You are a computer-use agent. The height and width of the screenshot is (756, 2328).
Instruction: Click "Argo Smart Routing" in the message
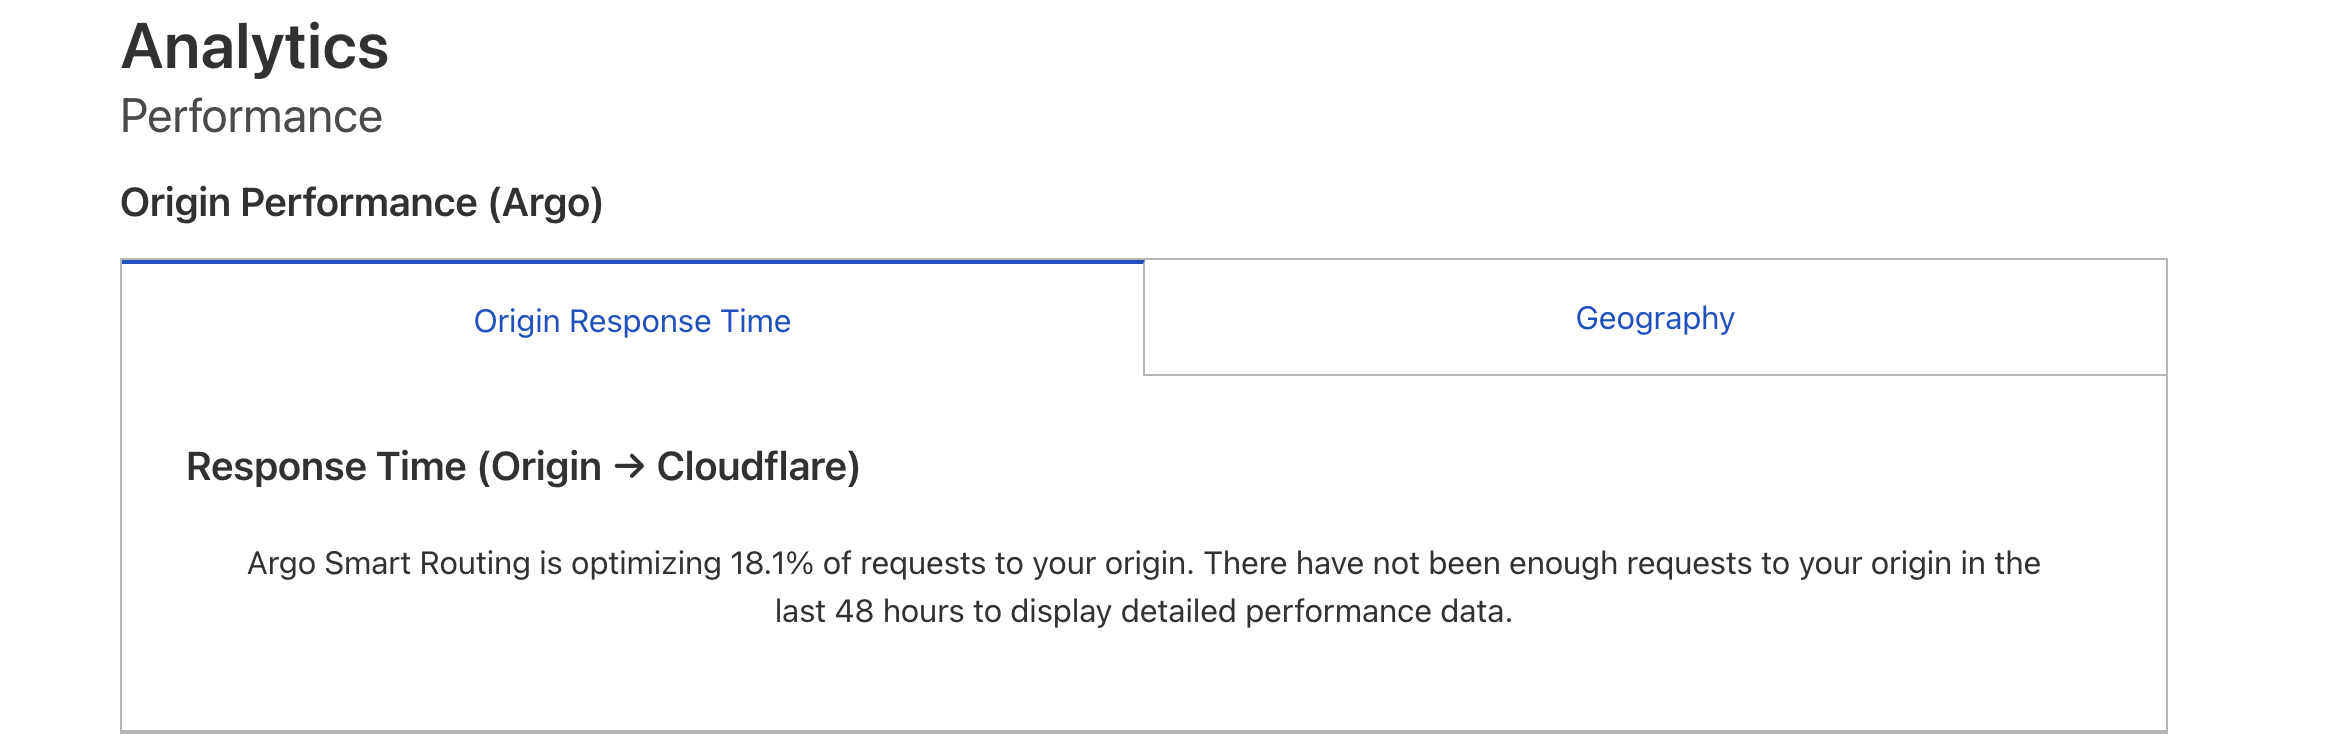click(389, 563)
